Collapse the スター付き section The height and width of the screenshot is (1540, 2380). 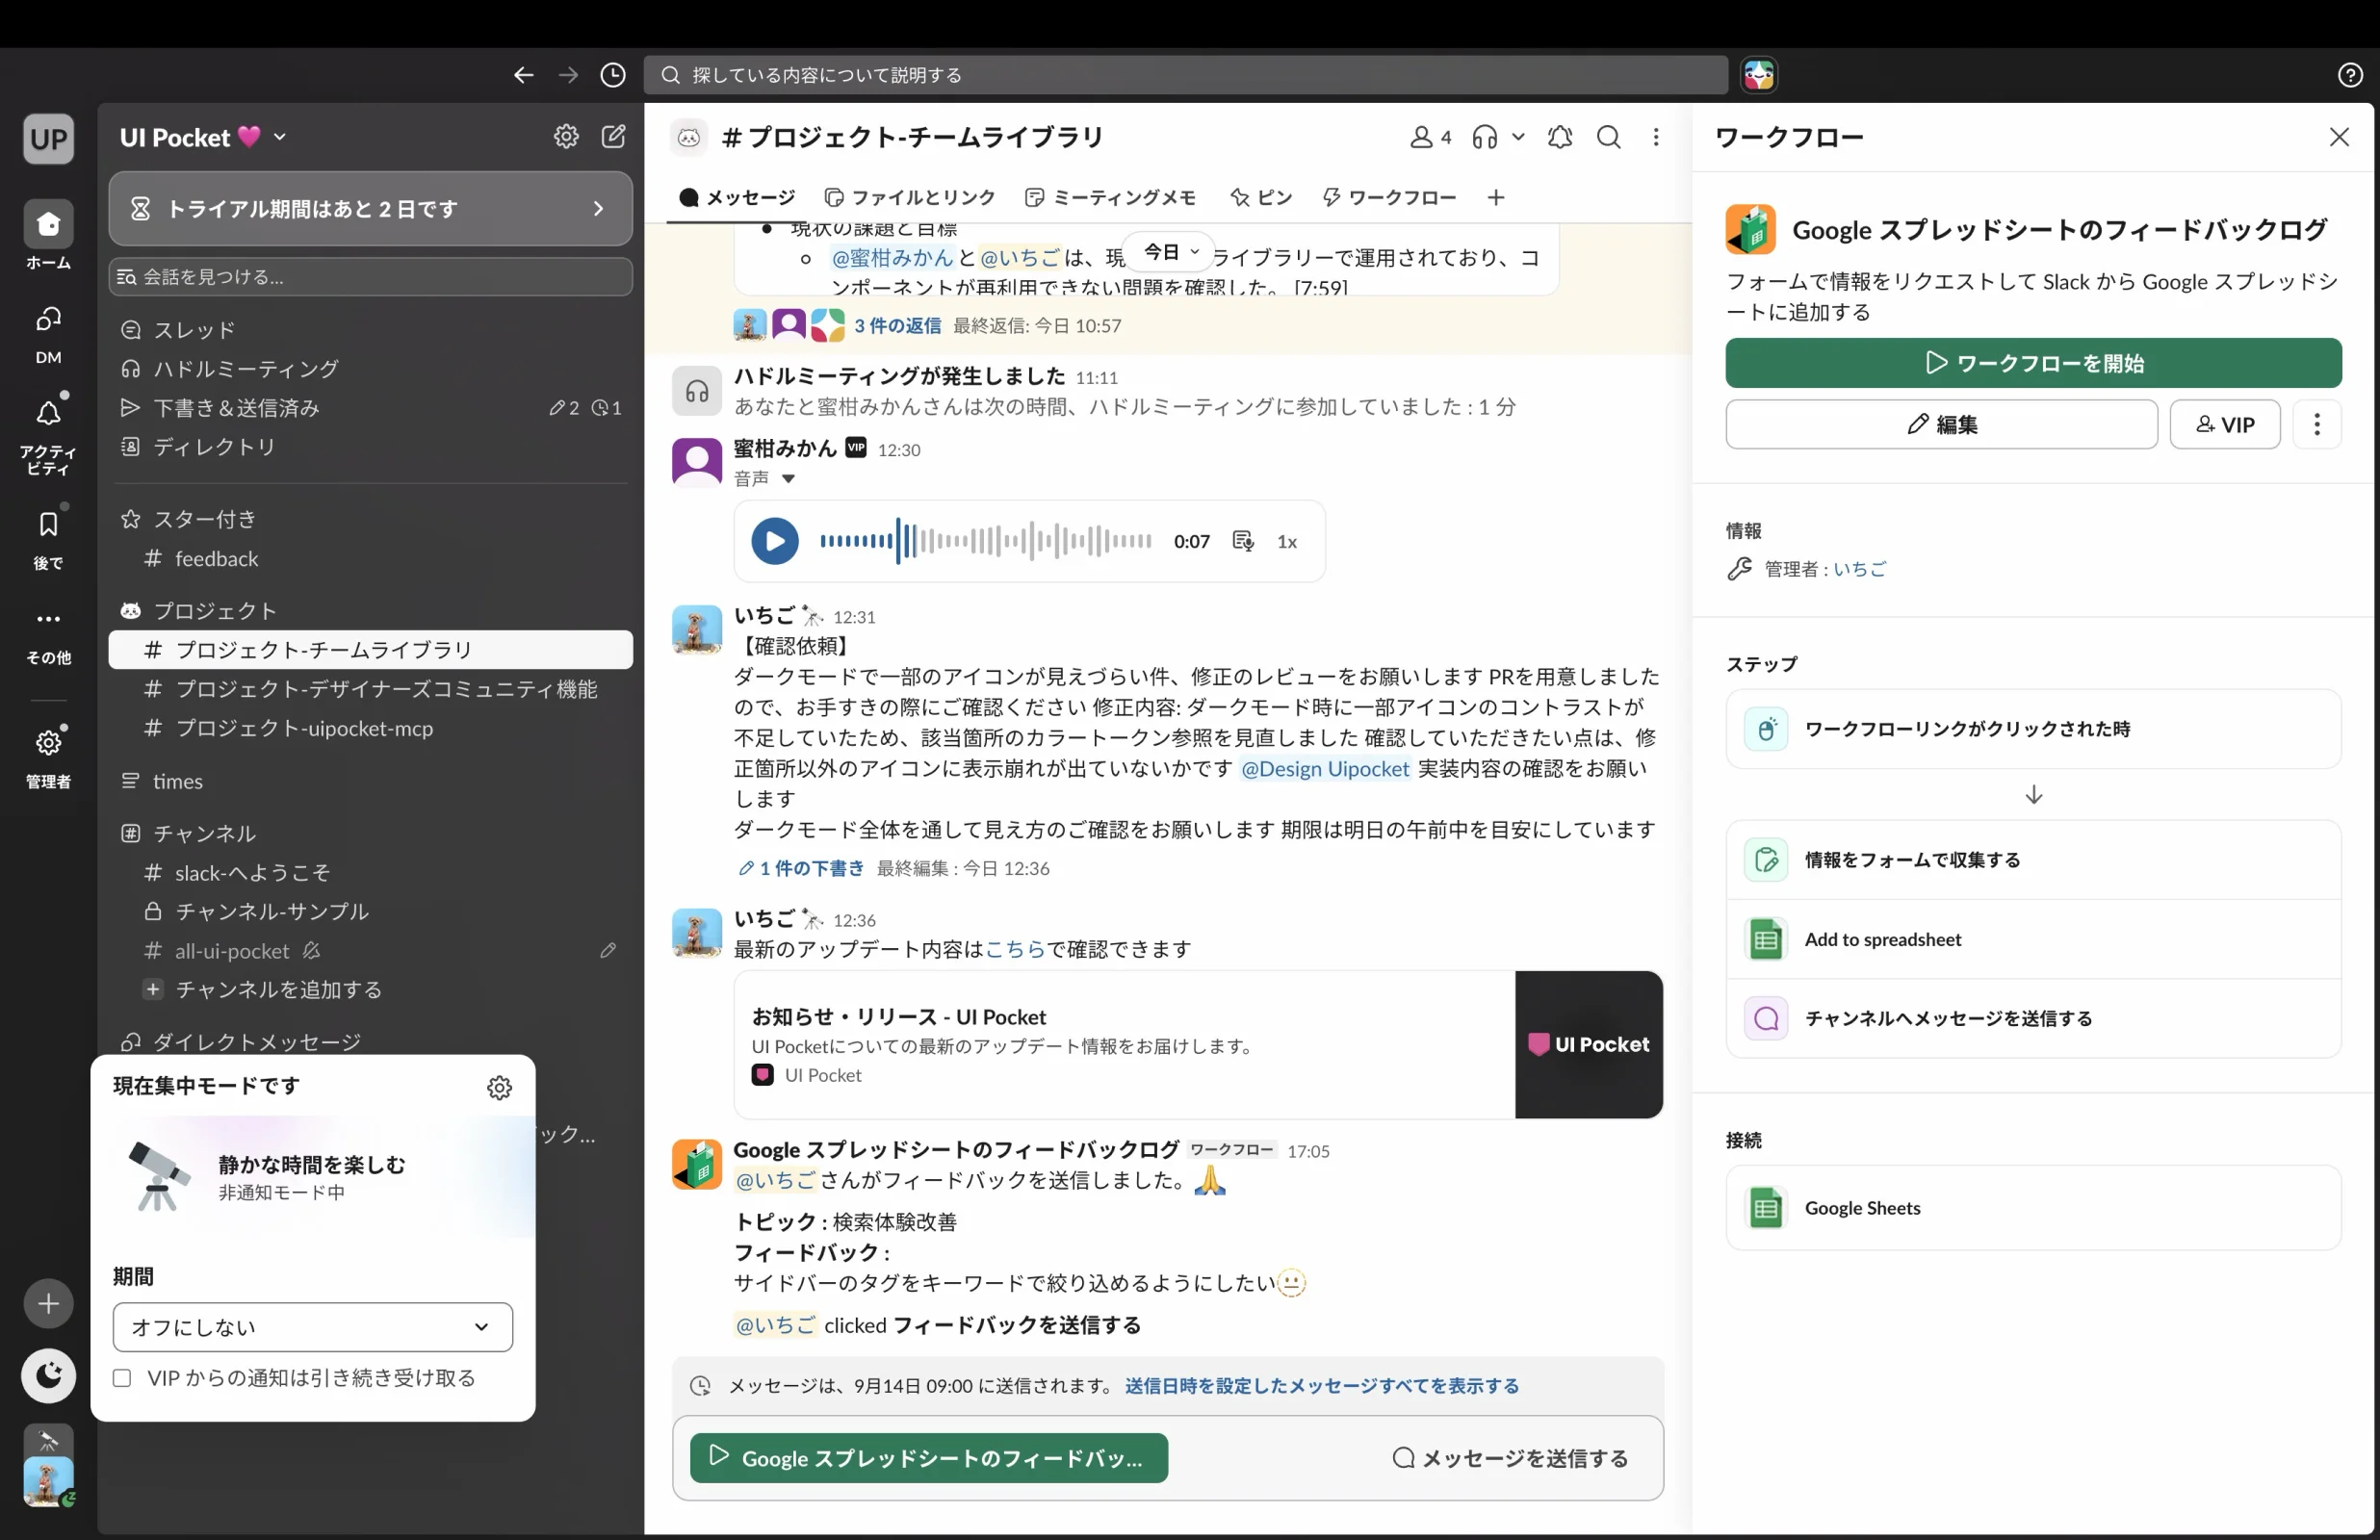(x=204, y=519)
